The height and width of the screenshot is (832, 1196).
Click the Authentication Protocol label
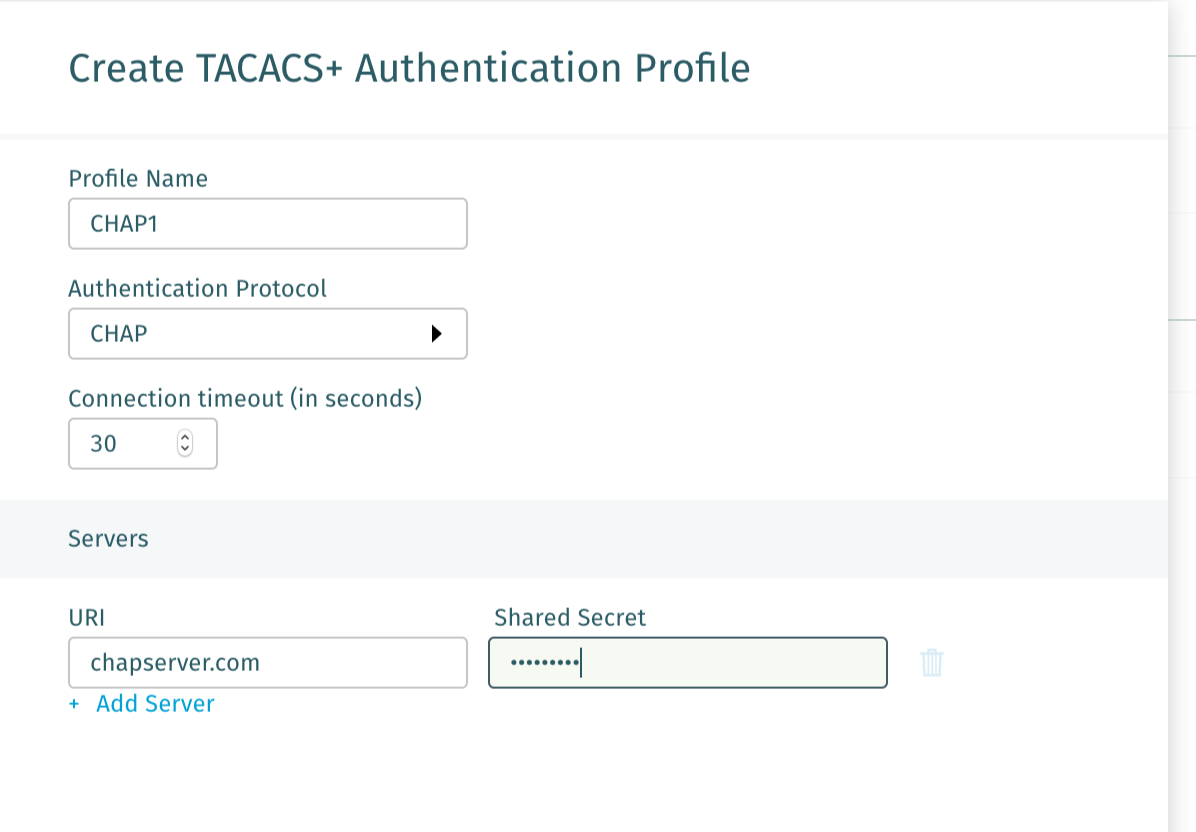(x=197, y=288)
